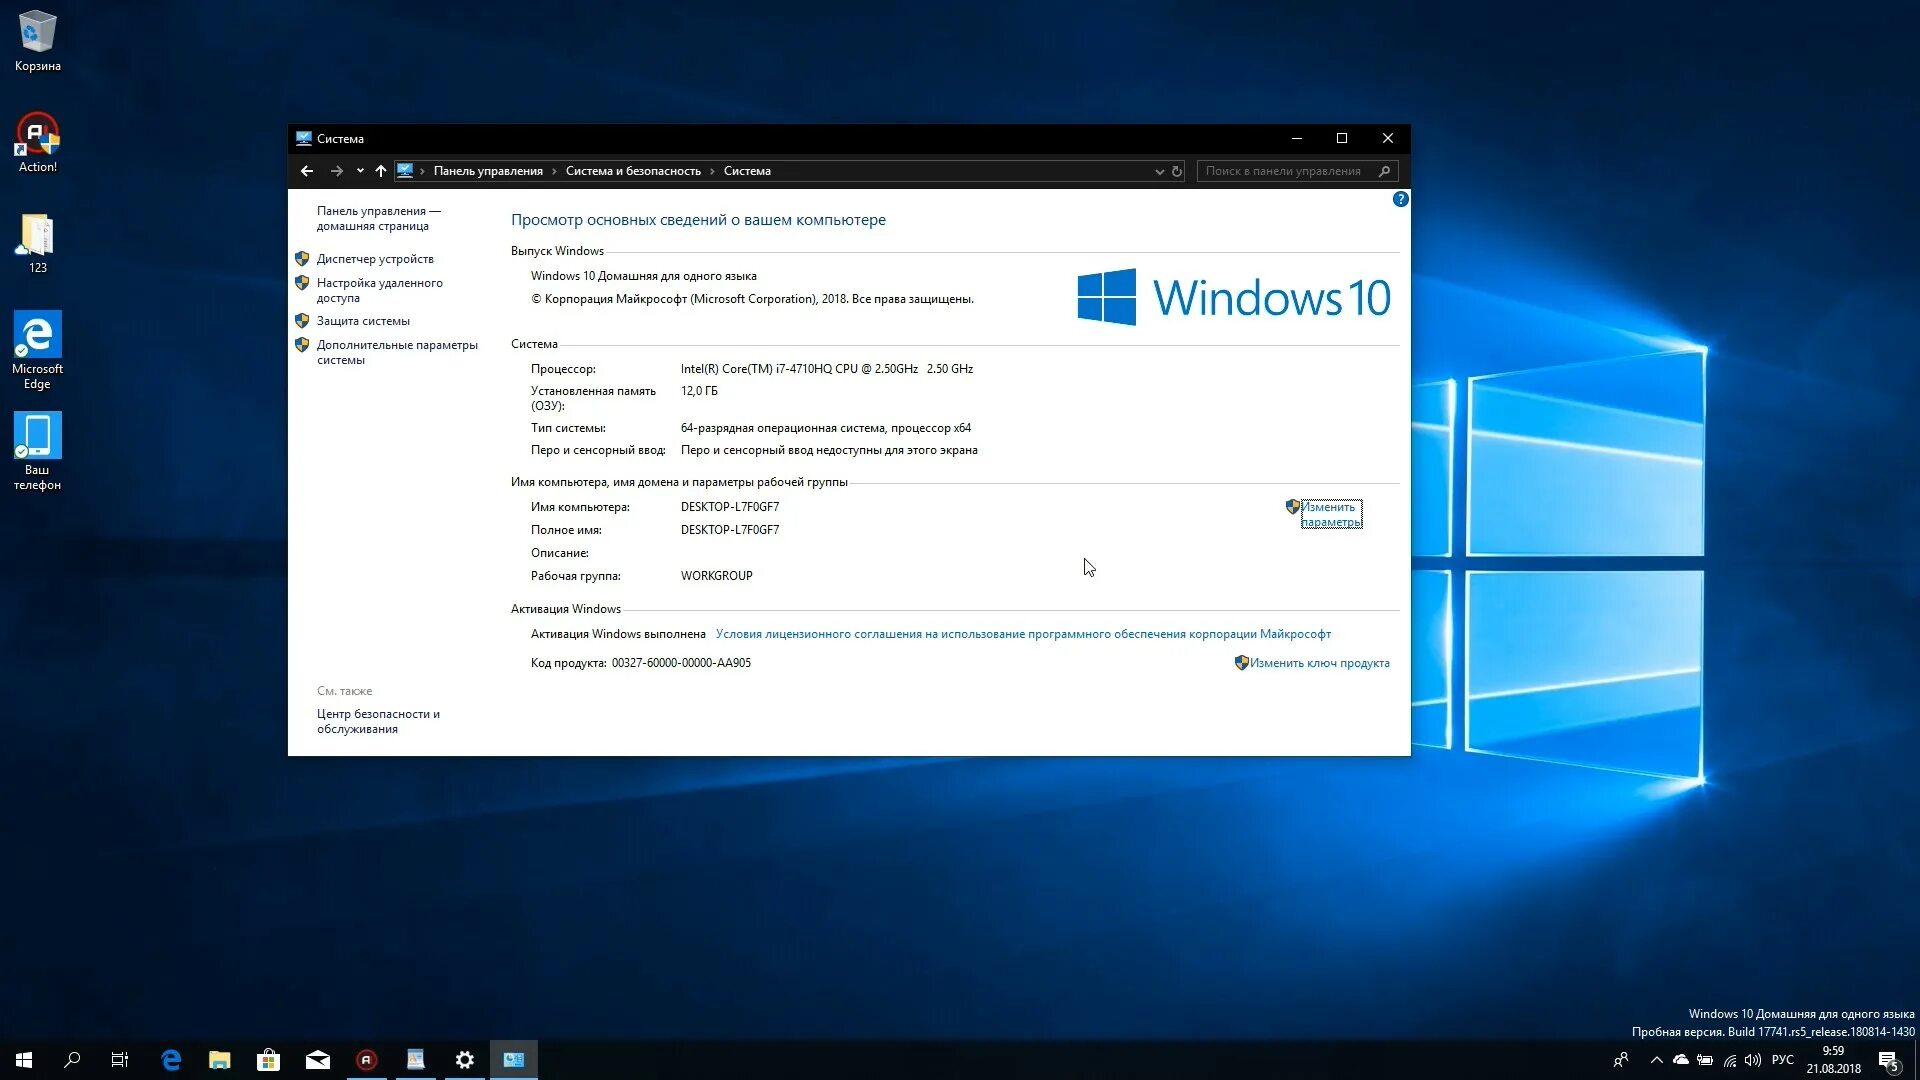Click System and Security breadcrumb item
The height and width of the screenshot is (1080, 1920).
[633, 171]
